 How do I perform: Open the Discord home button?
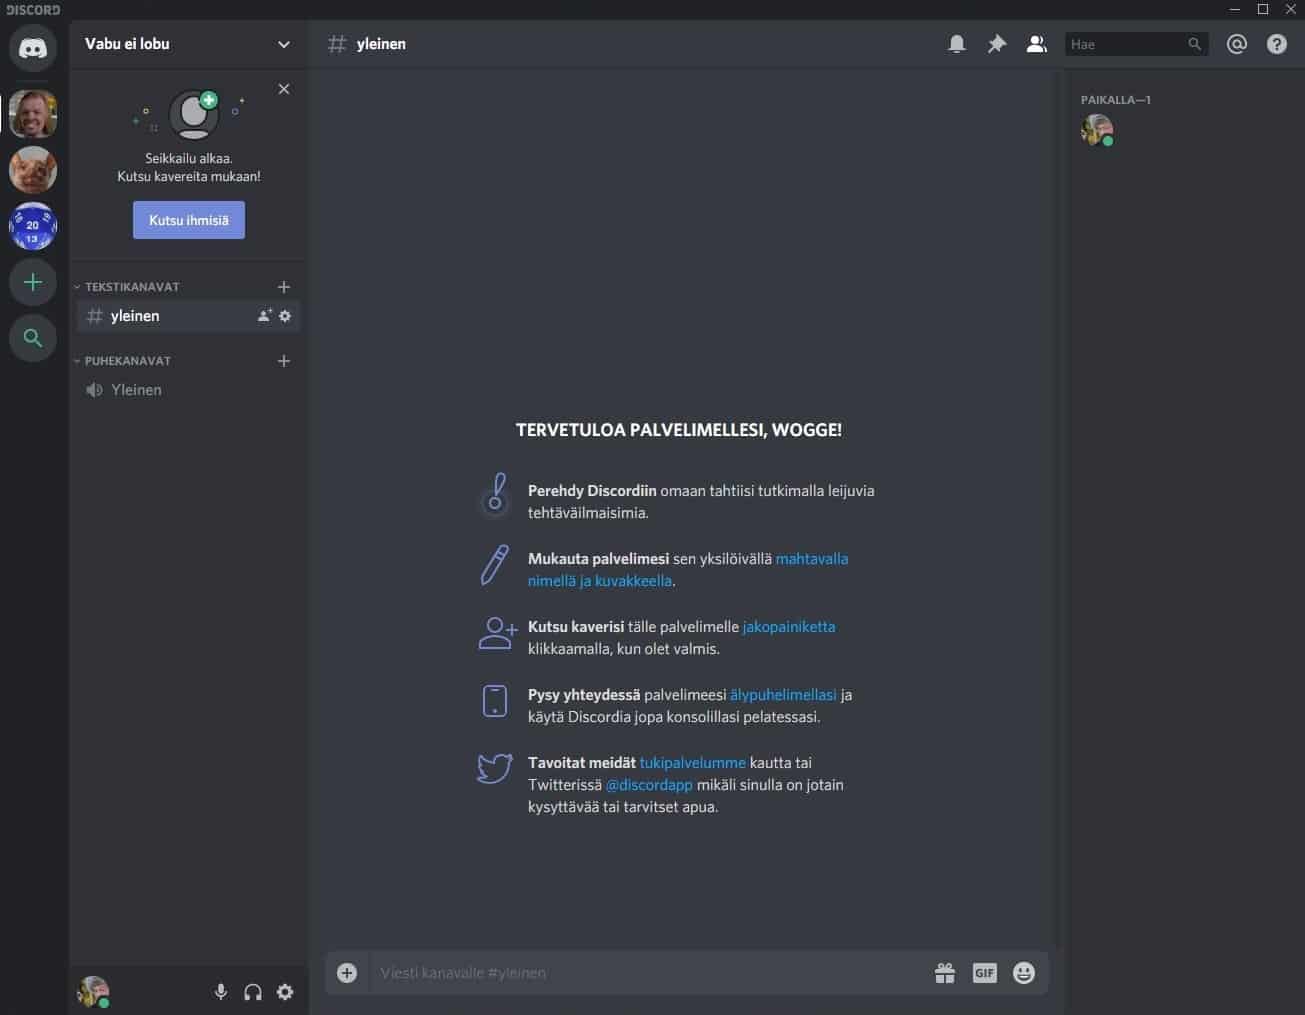(33, 47)
